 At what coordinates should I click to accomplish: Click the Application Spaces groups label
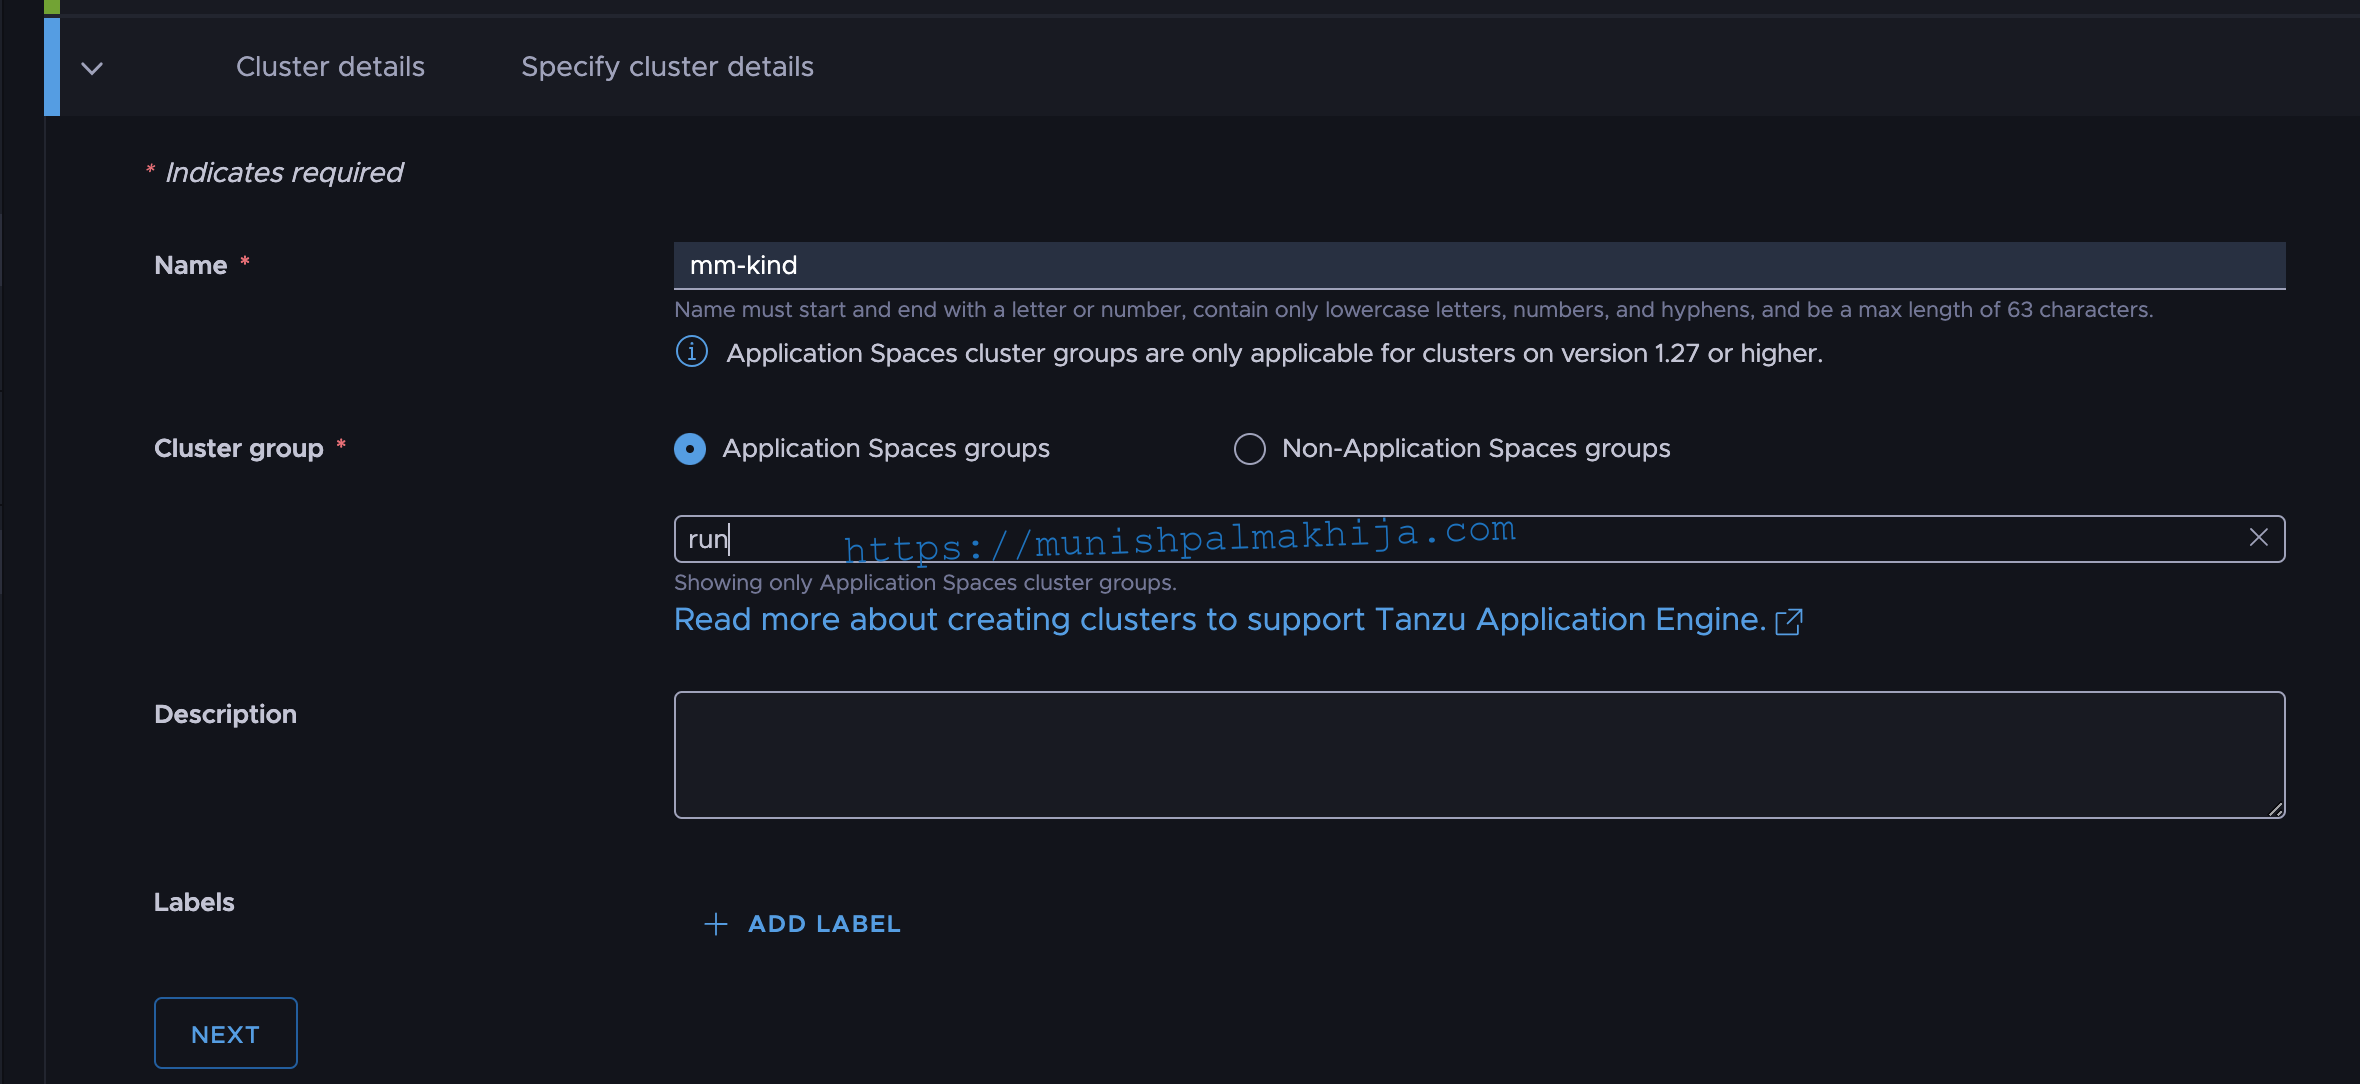click(886, 449)
